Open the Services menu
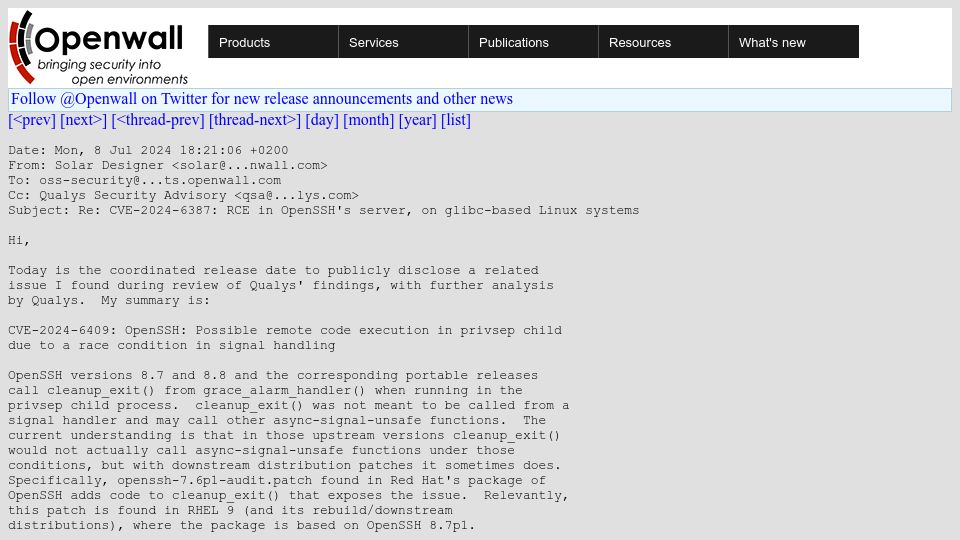 click(403, 42)
